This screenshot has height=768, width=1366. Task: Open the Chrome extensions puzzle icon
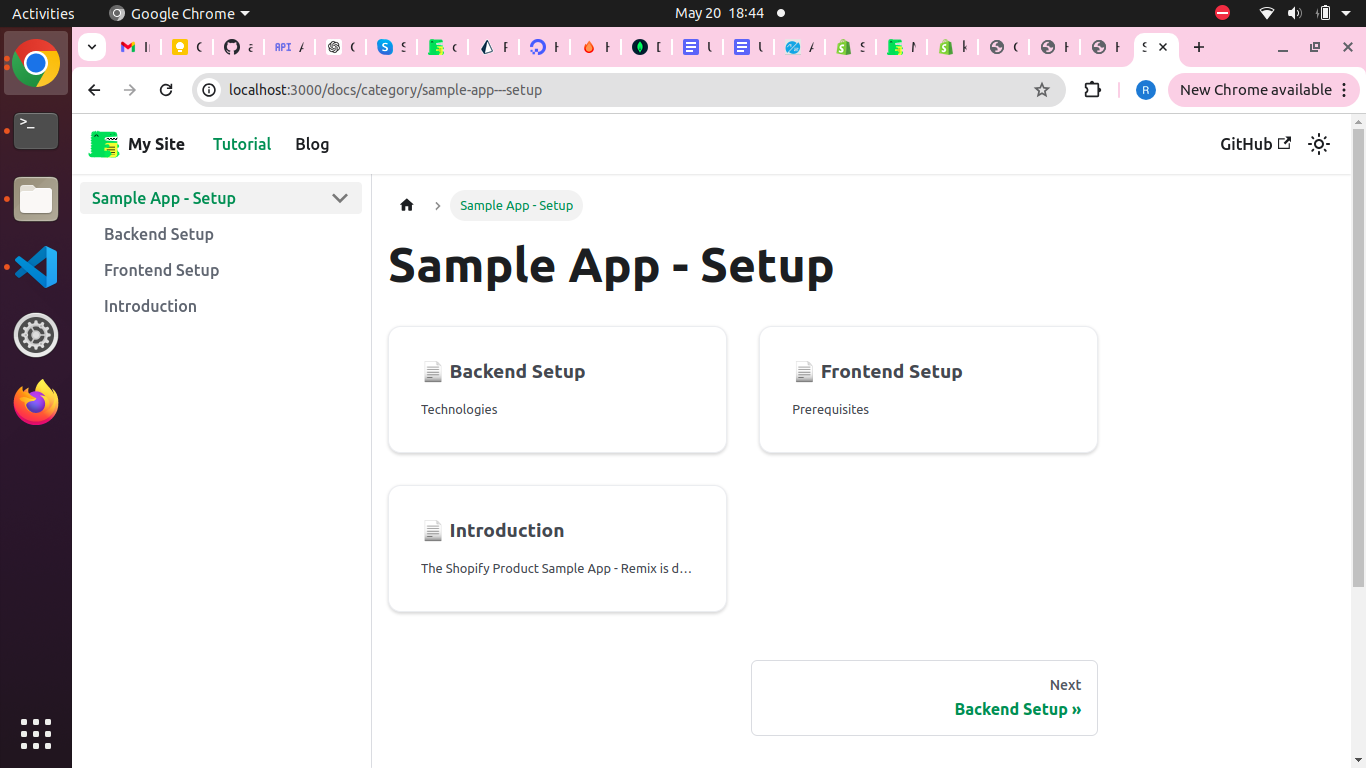coord(1092,90)
